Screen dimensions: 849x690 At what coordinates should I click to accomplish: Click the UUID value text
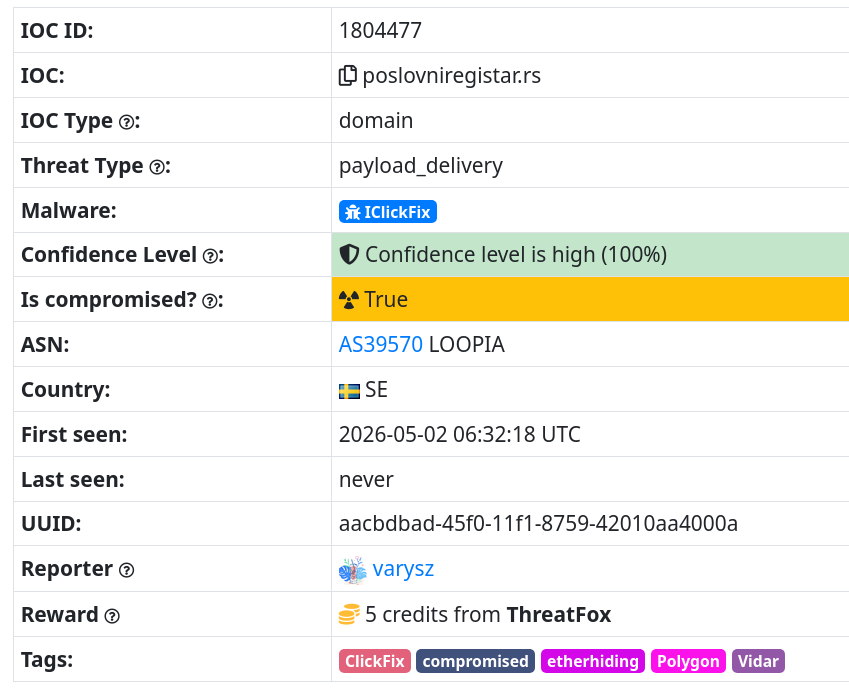(538, 524)
